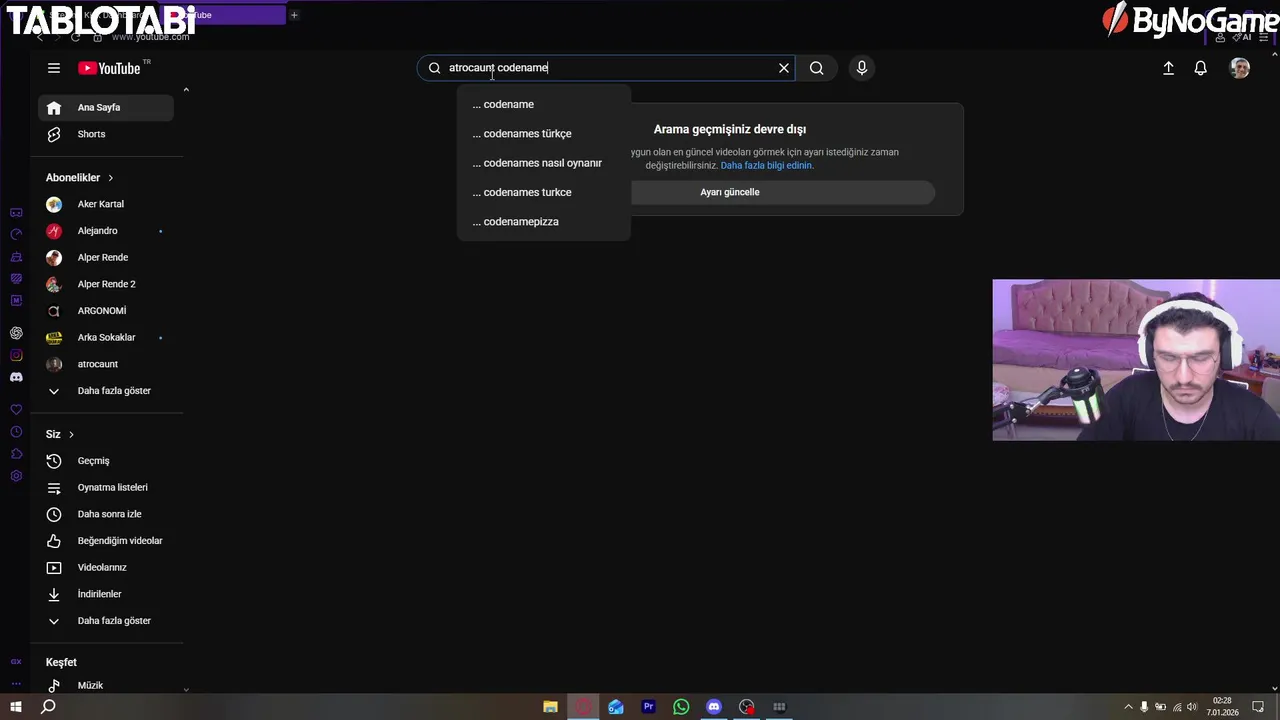Open ChatGPT in Opera sidebar
Image resolution: width=1280 pixels, height=720 pixels.
pos(16,333)
